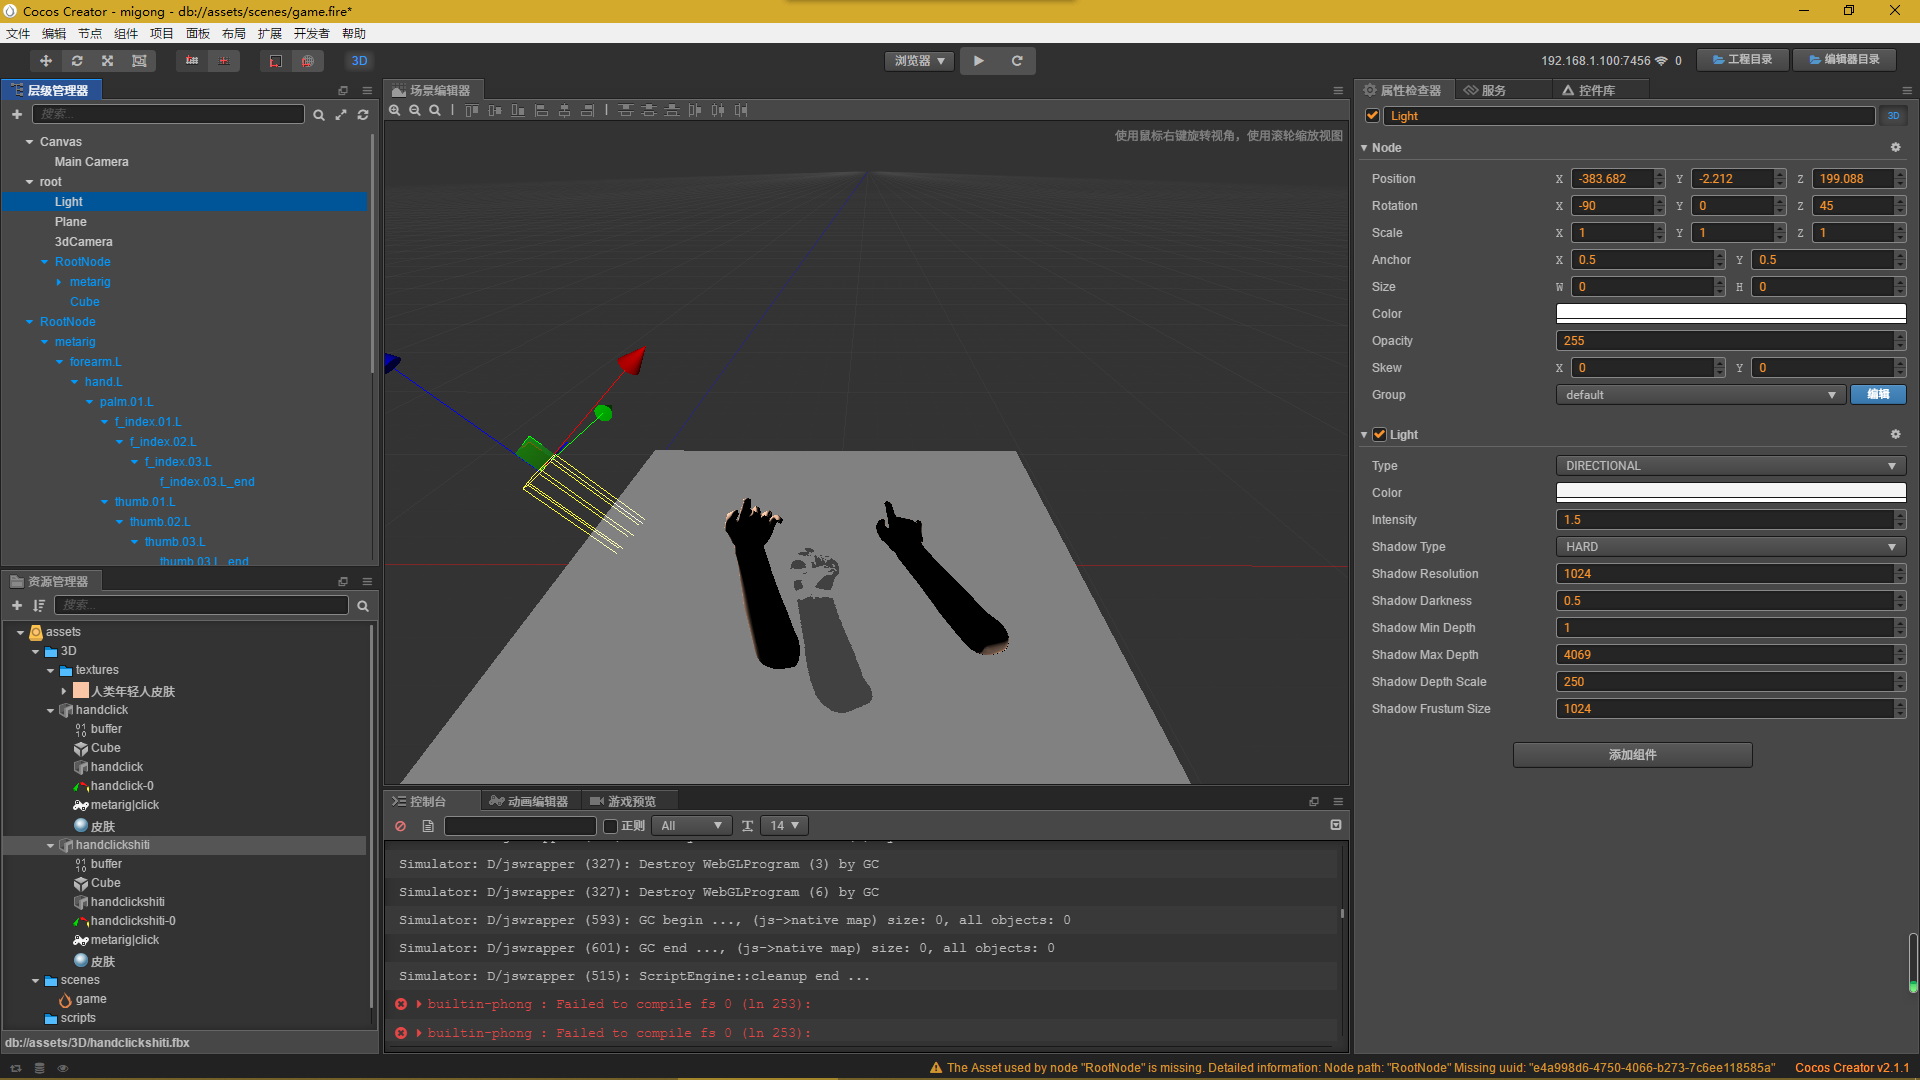
Task: Click the refresh preview icon
Action: [x=1017, y=61]
